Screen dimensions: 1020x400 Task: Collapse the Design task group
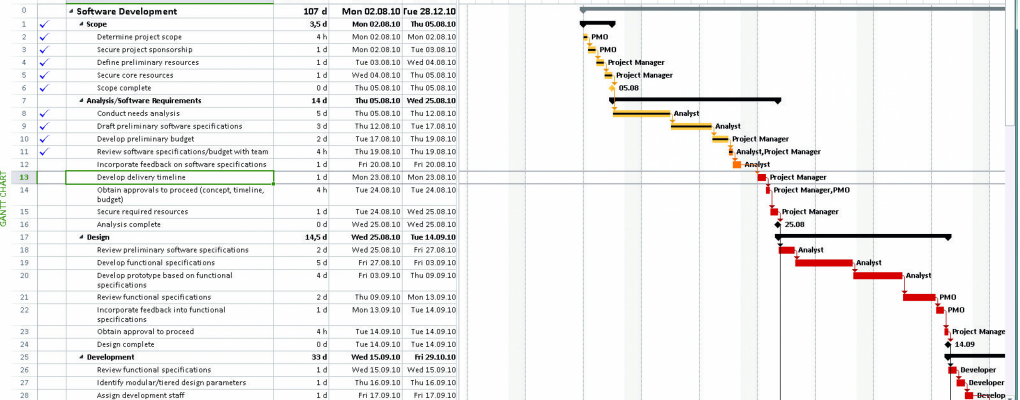(x=82, y=237)
